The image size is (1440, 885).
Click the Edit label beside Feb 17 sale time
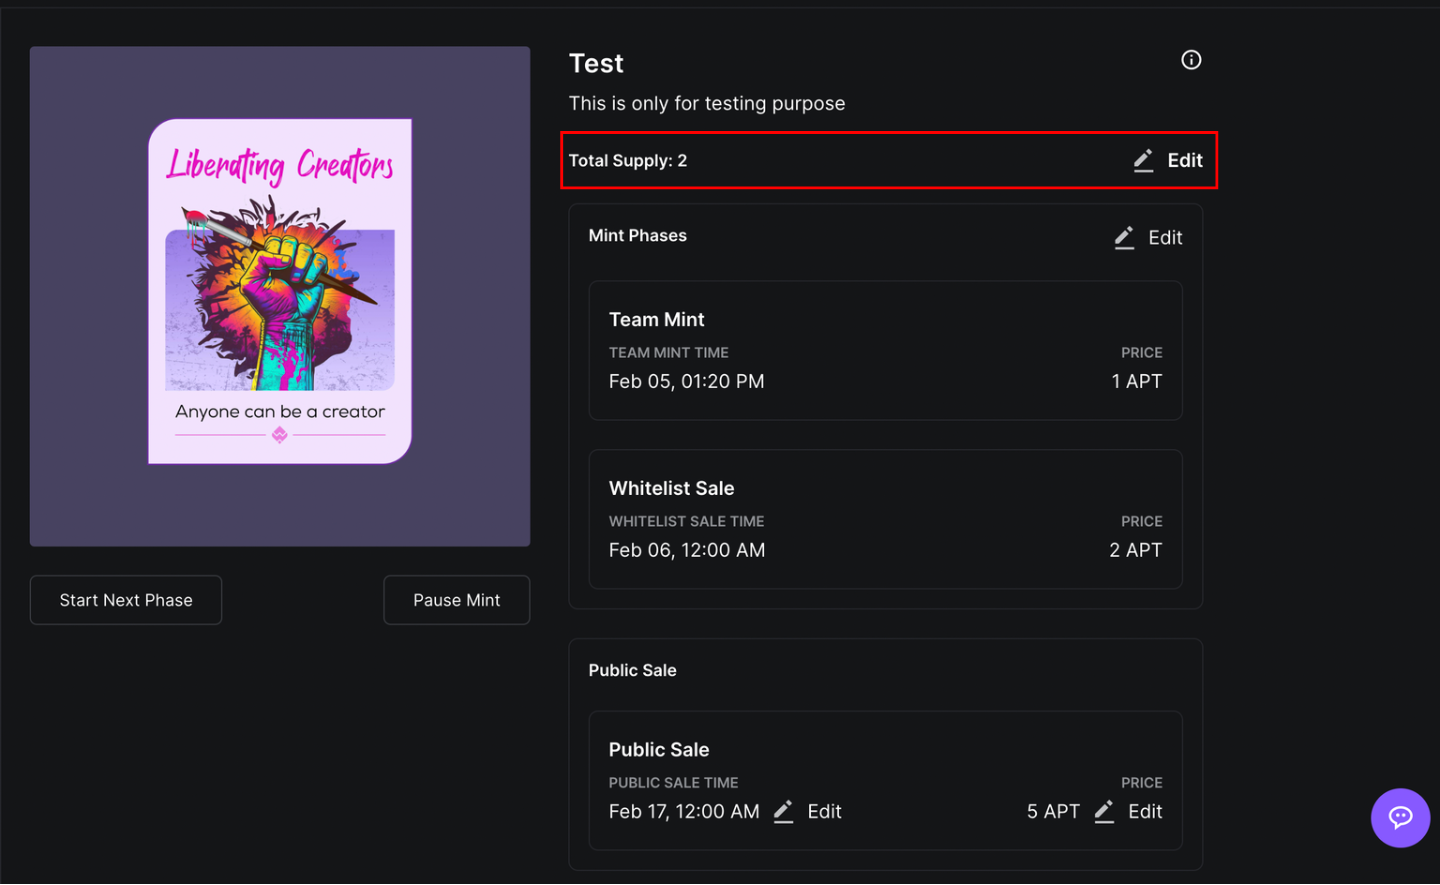click(x=824, y=812)
